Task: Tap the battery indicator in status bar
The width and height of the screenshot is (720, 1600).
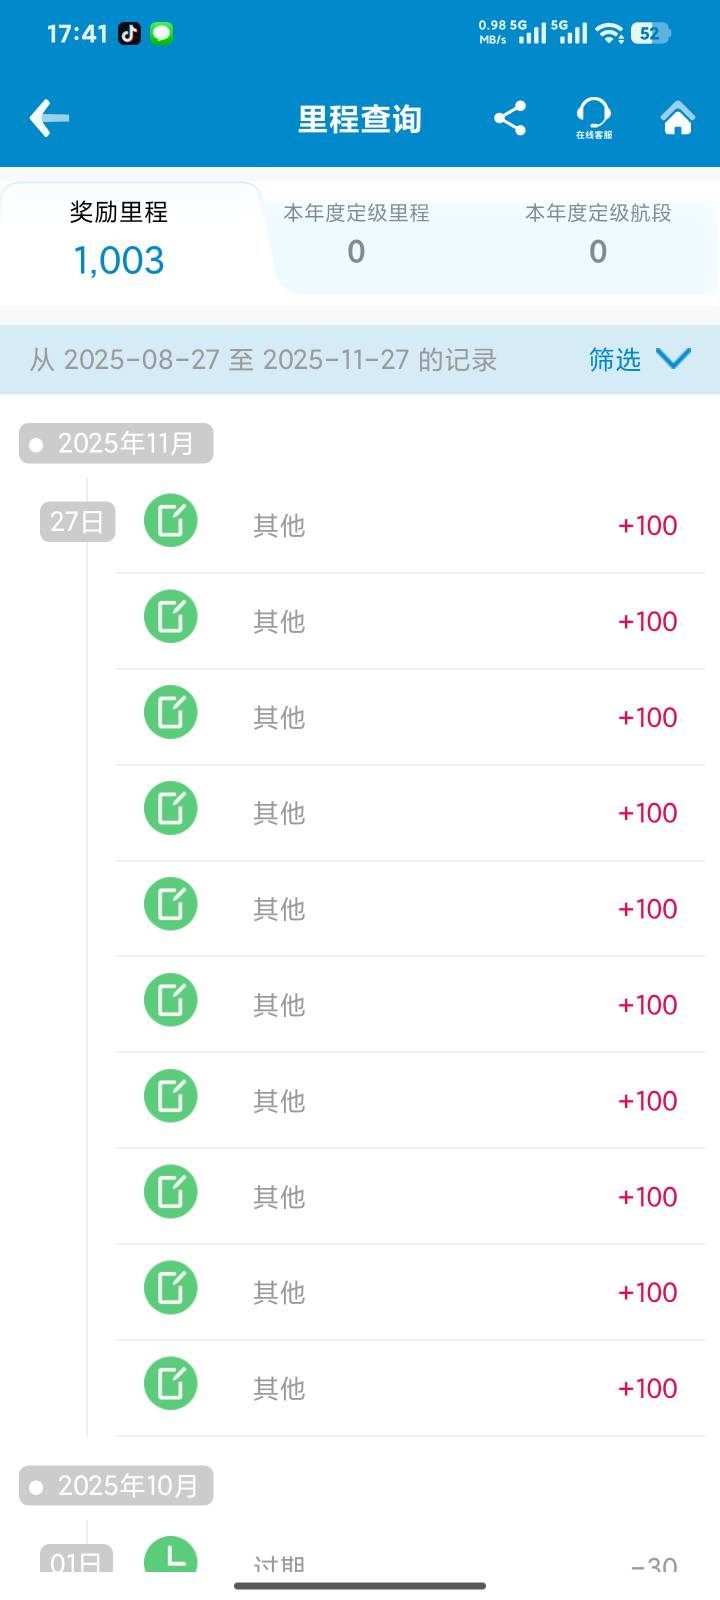Action: point(649,33)
